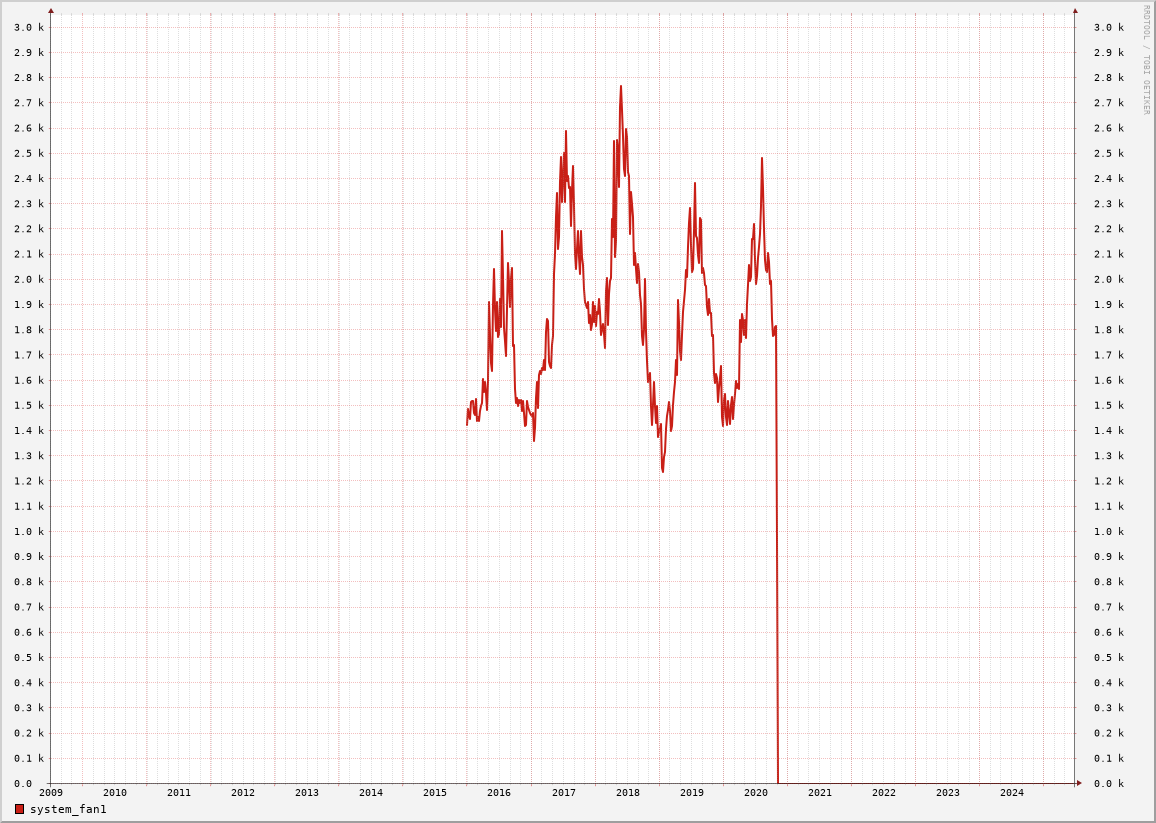Click the red arrow atop the right y-axis
The height and width of the screenshot is (823, 1156).
[x=1075, y=11]
